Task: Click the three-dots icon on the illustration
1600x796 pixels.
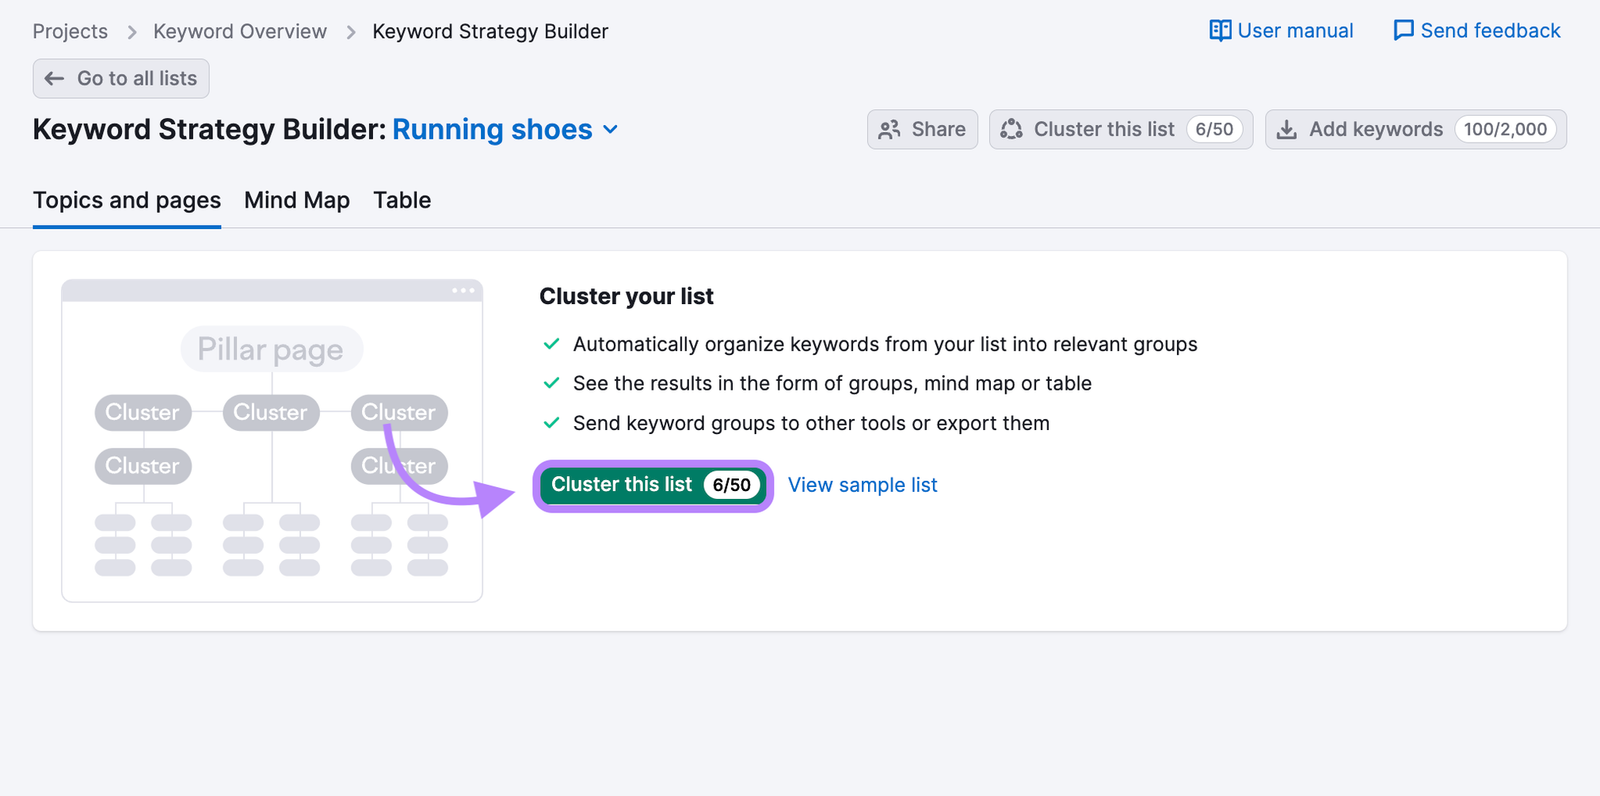Action: [463, 290]
